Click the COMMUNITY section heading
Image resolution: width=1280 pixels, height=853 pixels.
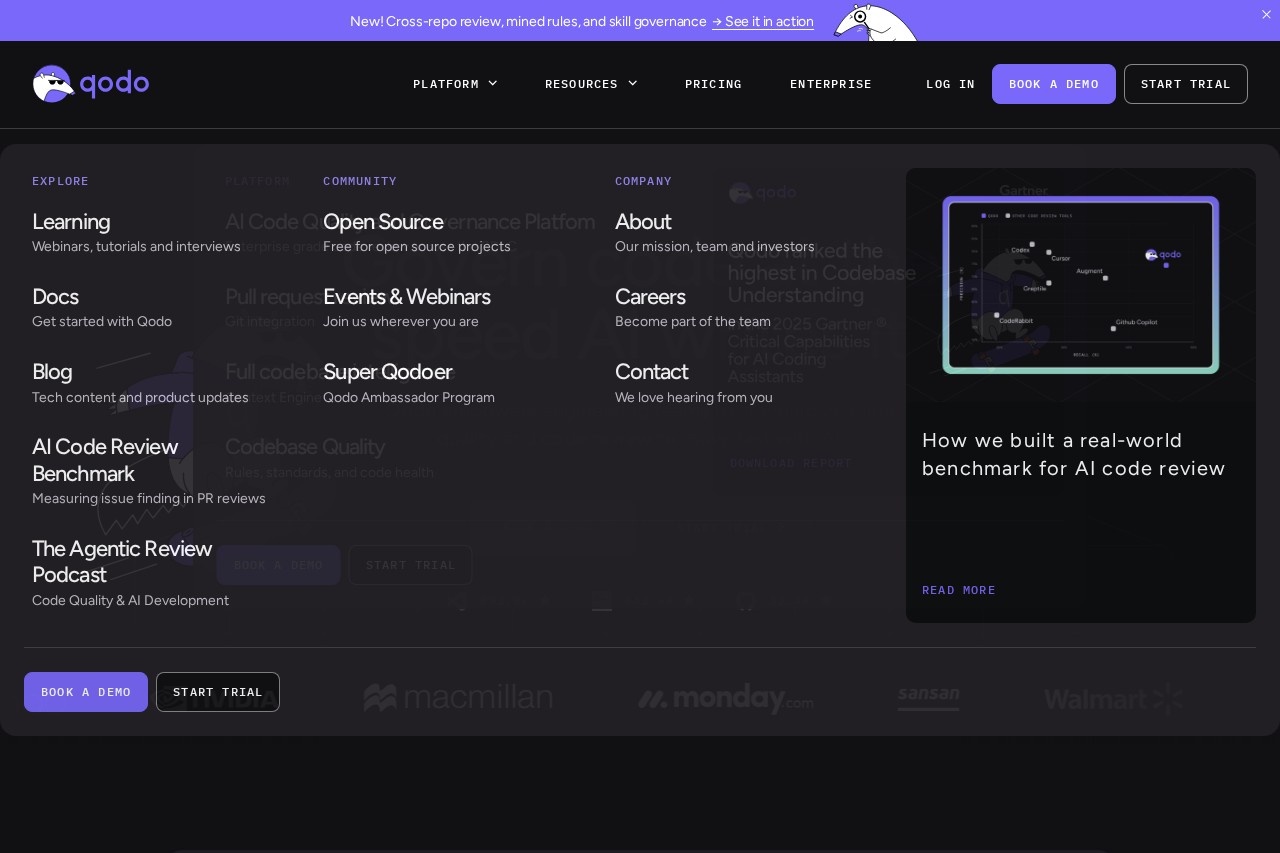point(360,181)
